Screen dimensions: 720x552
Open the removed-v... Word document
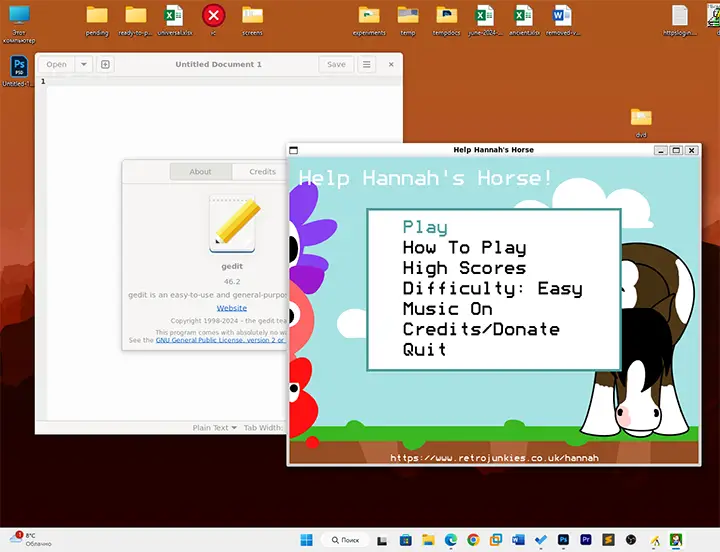click(x=562, y=21)
